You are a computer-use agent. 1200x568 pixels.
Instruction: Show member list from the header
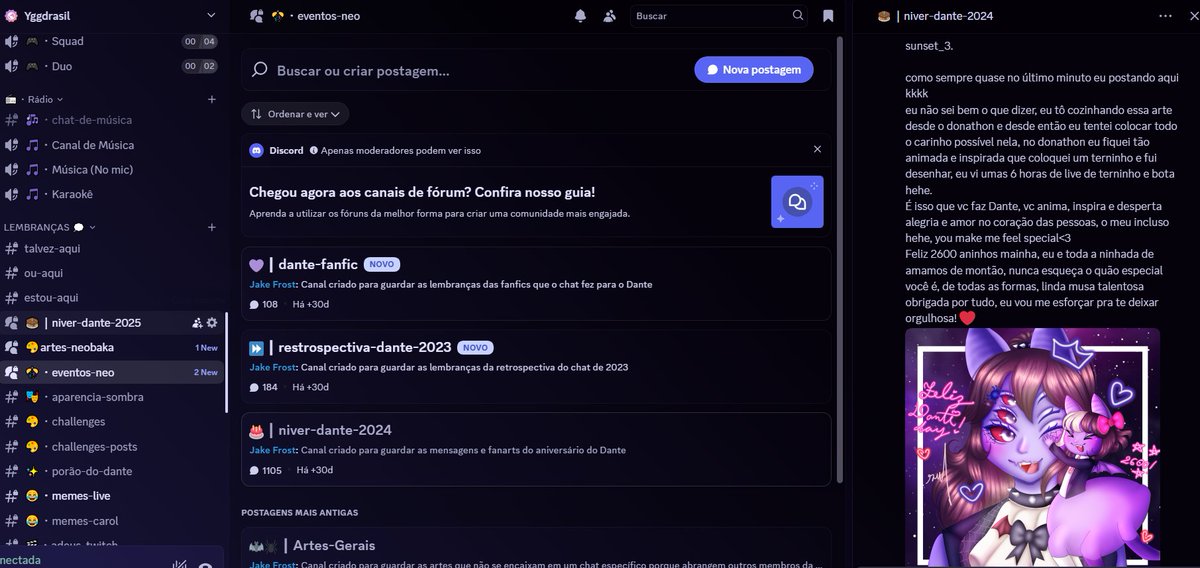[610, 16]
